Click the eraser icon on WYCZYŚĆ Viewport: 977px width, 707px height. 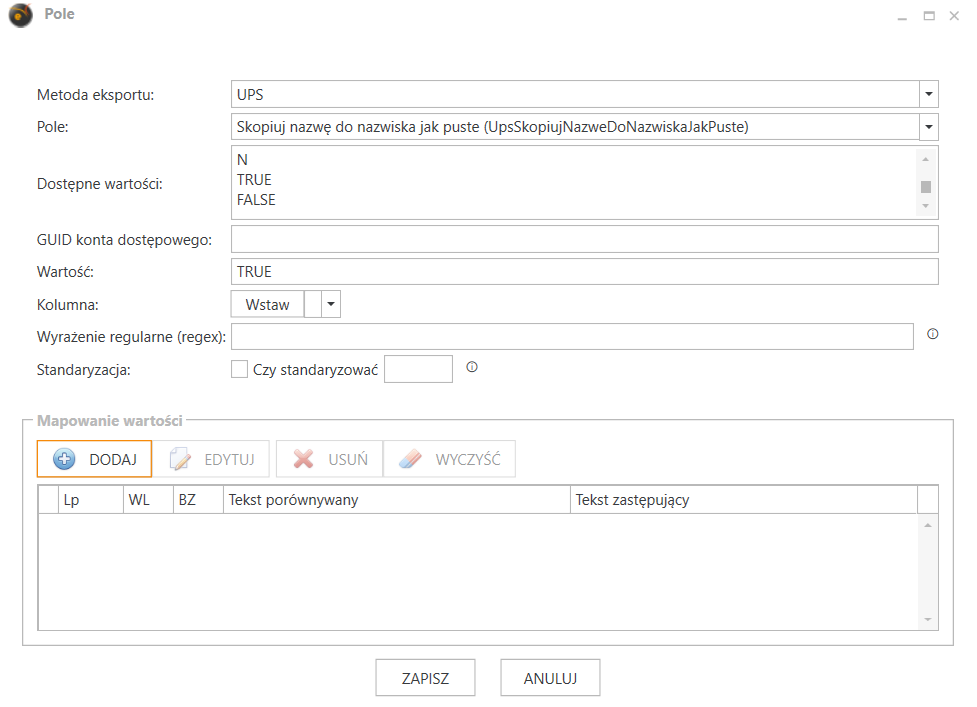point(410,459)
